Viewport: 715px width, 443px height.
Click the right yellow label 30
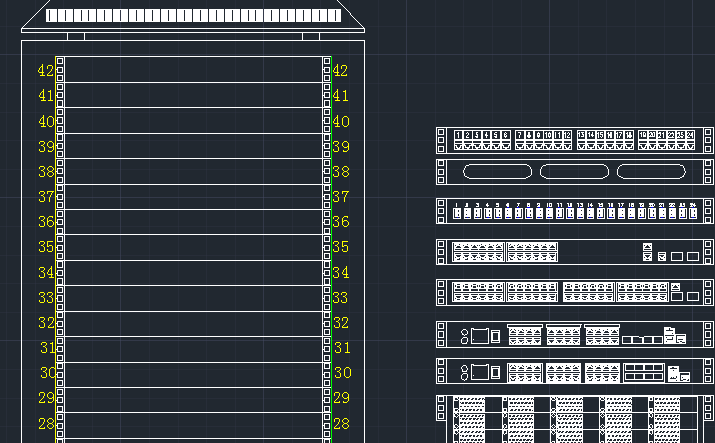(342, 373)
